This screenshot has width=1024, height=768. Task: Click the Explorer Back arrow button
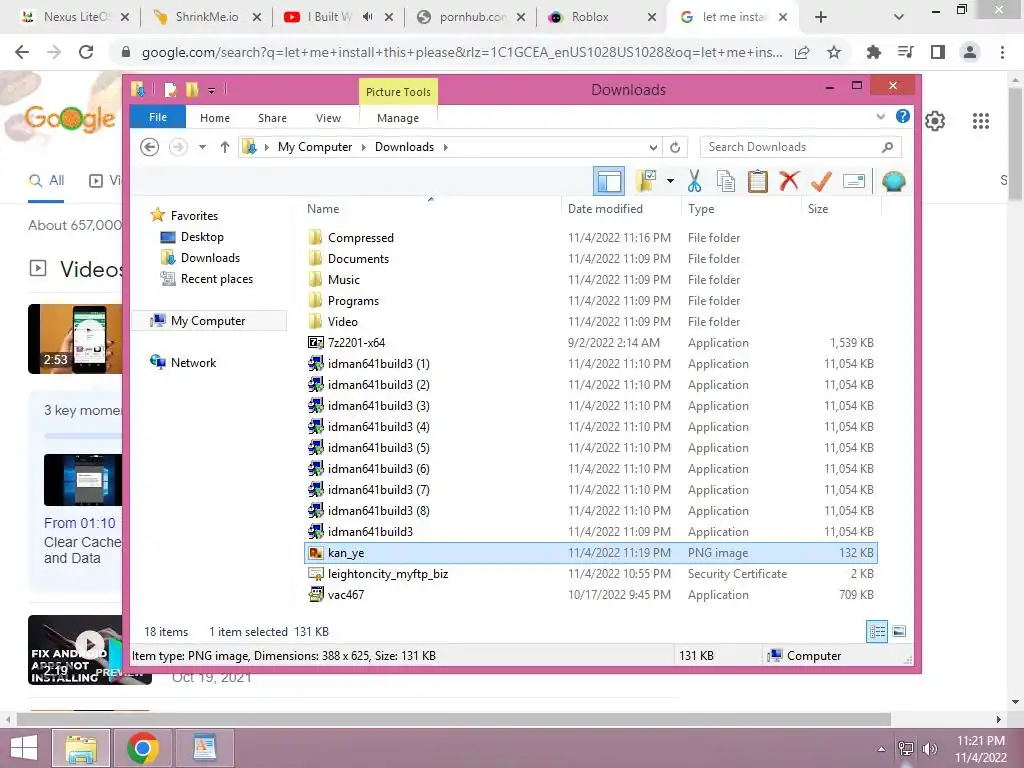[x=150, y=147]
